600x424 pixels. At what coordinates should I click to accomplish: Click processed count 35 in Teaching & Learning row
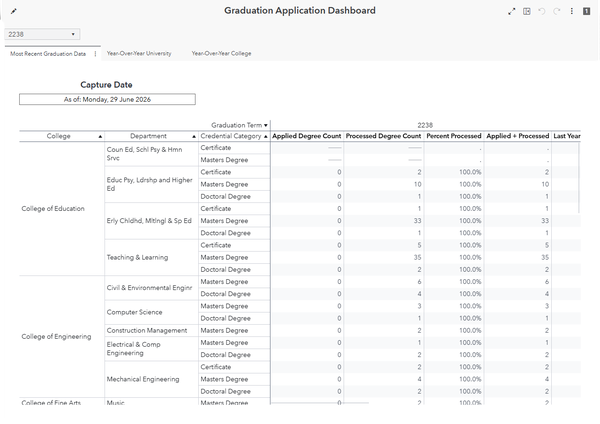tap(417, 258)
